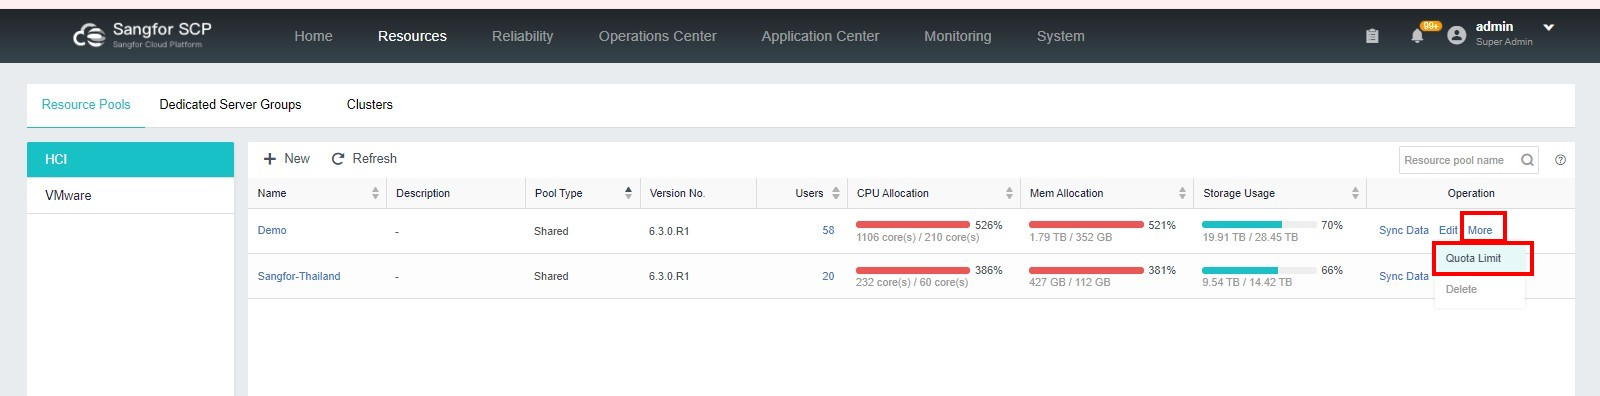The image size is (1600, 396).
Task: Edit the Demo resource pool
Action: click(1448, 230)
